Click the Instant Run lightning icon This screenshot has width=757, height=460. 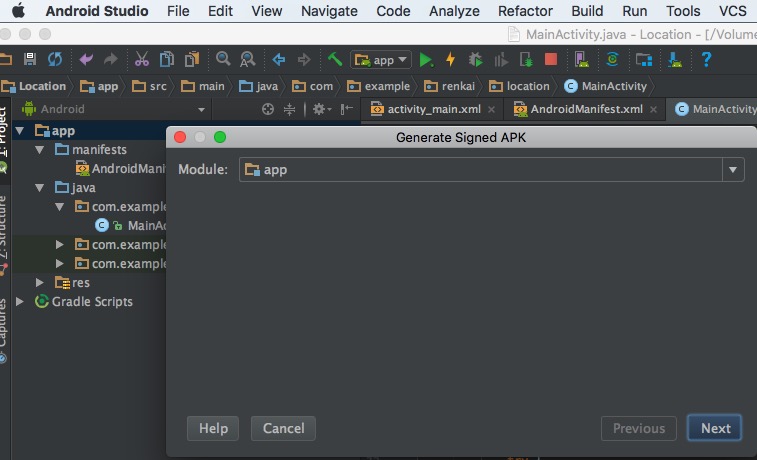pos(450,59)
